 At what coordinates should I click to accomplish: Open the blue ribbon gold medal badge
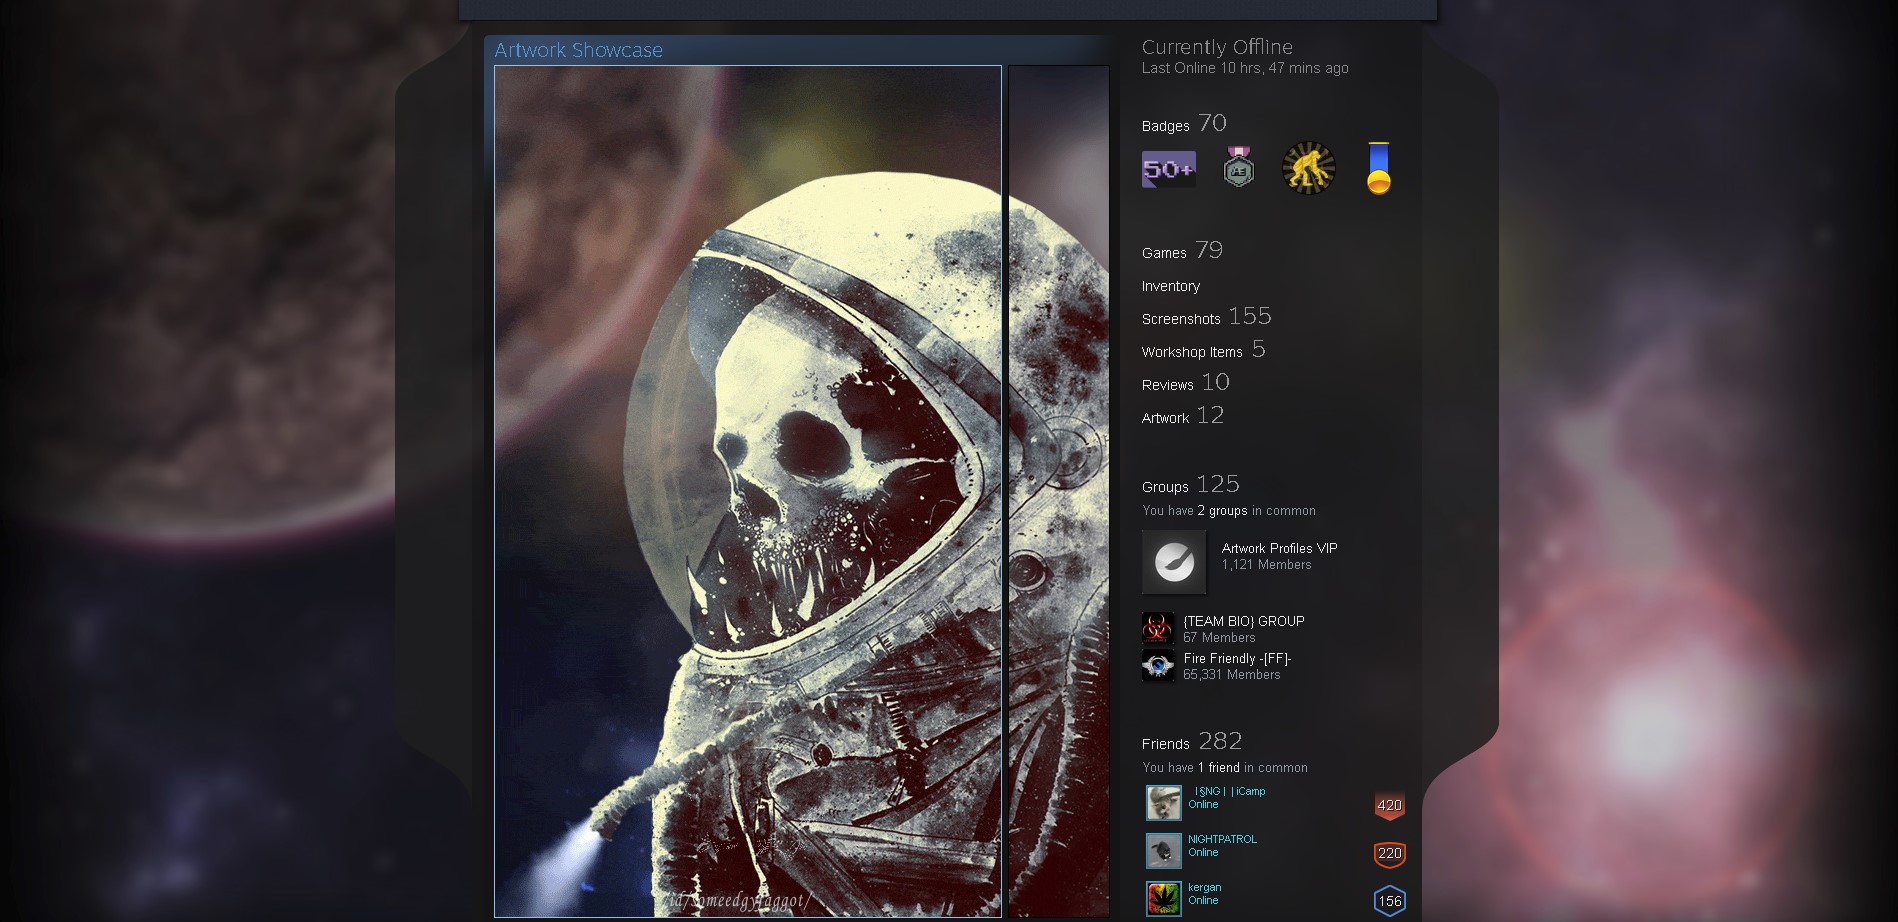coord(1378,168)
